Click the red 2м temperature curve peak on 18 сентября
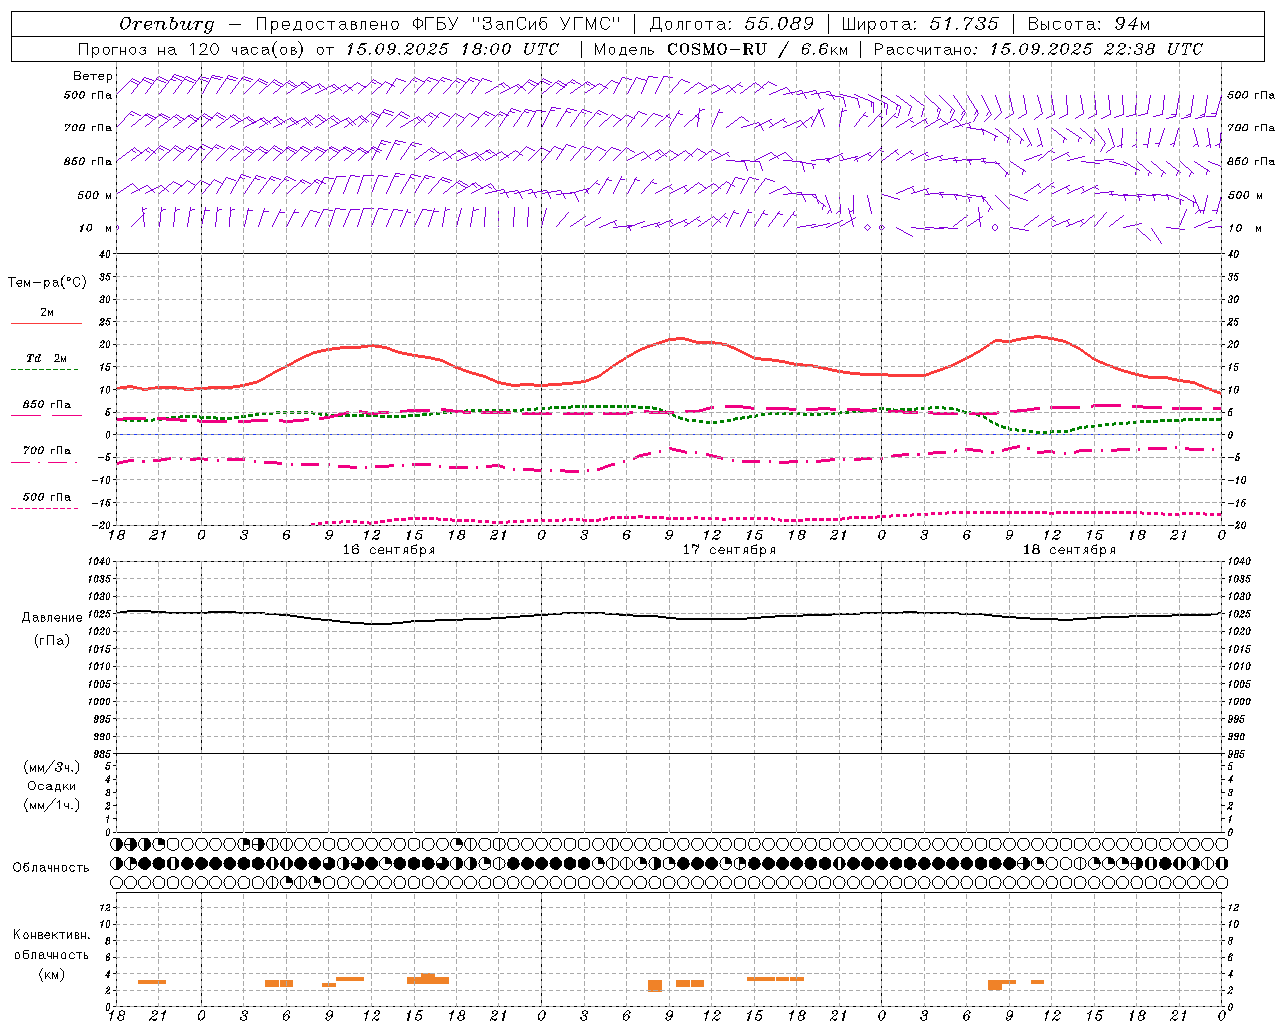Screen dimensions: 1280x1024 [1038, 336]
